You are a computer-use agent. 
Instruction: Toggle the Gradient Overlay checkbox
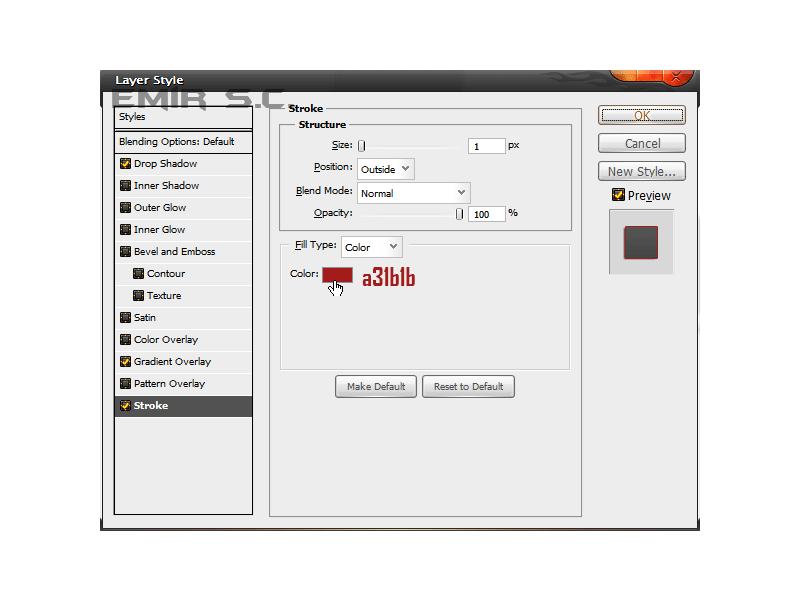125,362
